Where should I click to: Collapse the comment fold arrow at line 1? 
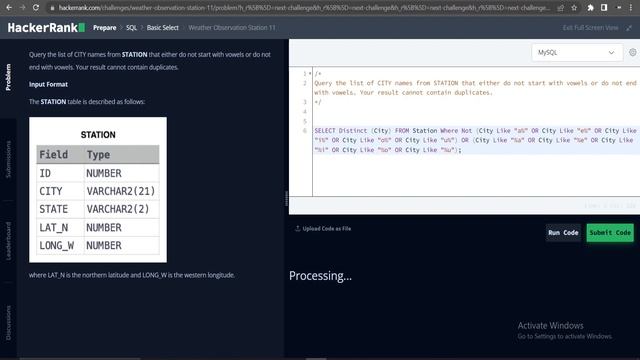coord(310,74)
